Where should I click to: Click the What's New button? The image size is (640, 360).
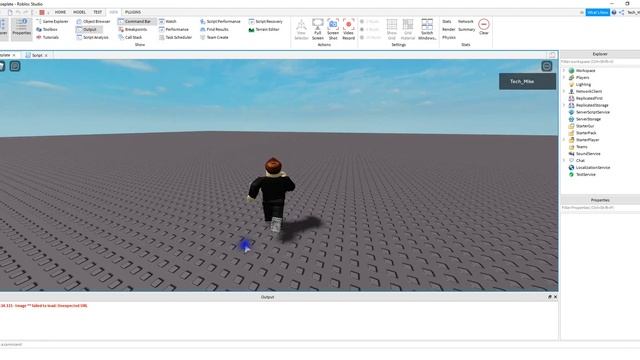click(x=598, y=13)
